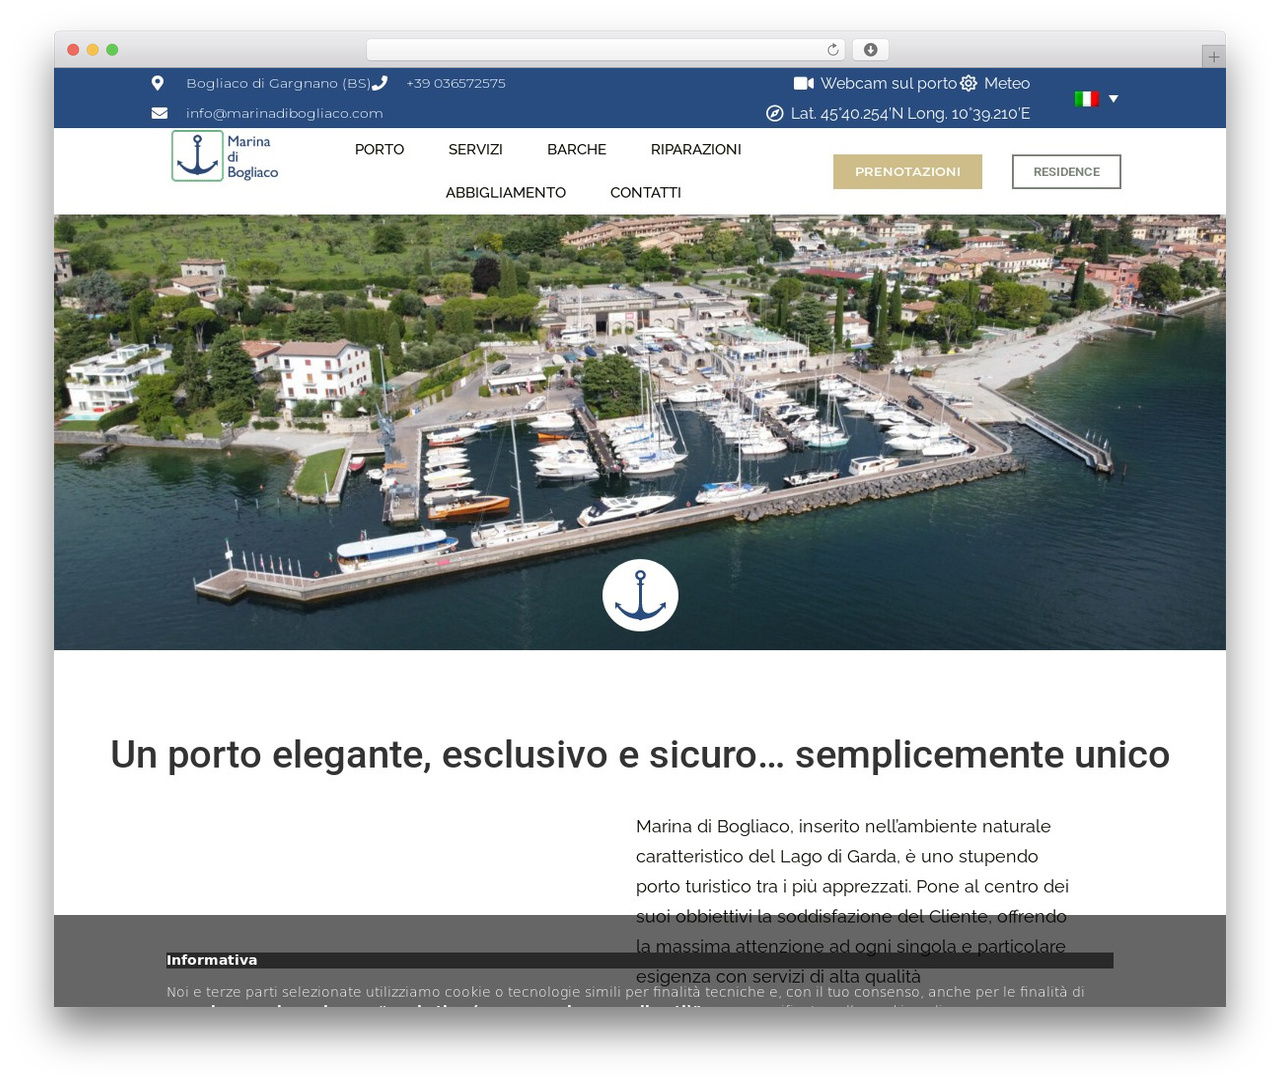Click the 'Marina di Bogliaco, inserito' paragraph
The height and width of the screenshot is (1084, 1280).
[853, 901]
